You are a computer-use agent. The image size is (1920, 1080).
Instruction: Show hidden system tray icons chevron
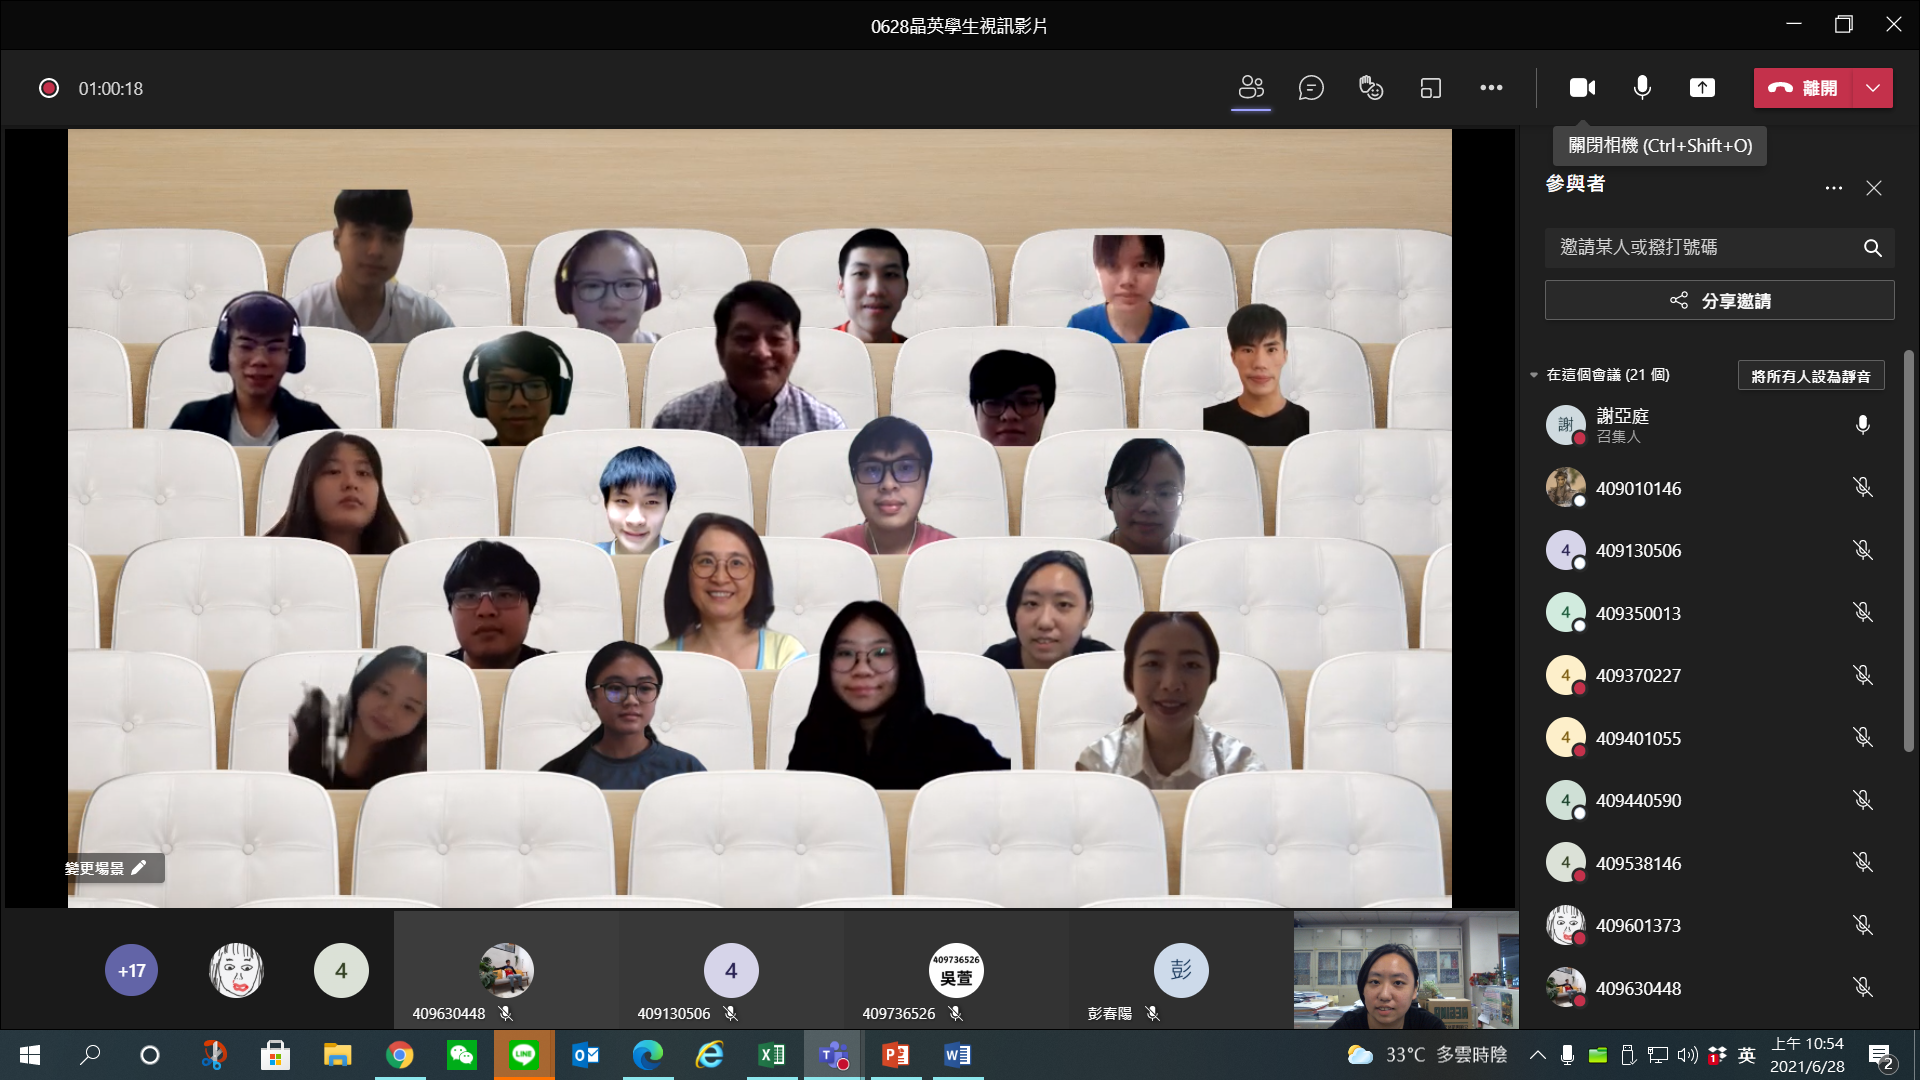[x=1538, y=1055]
